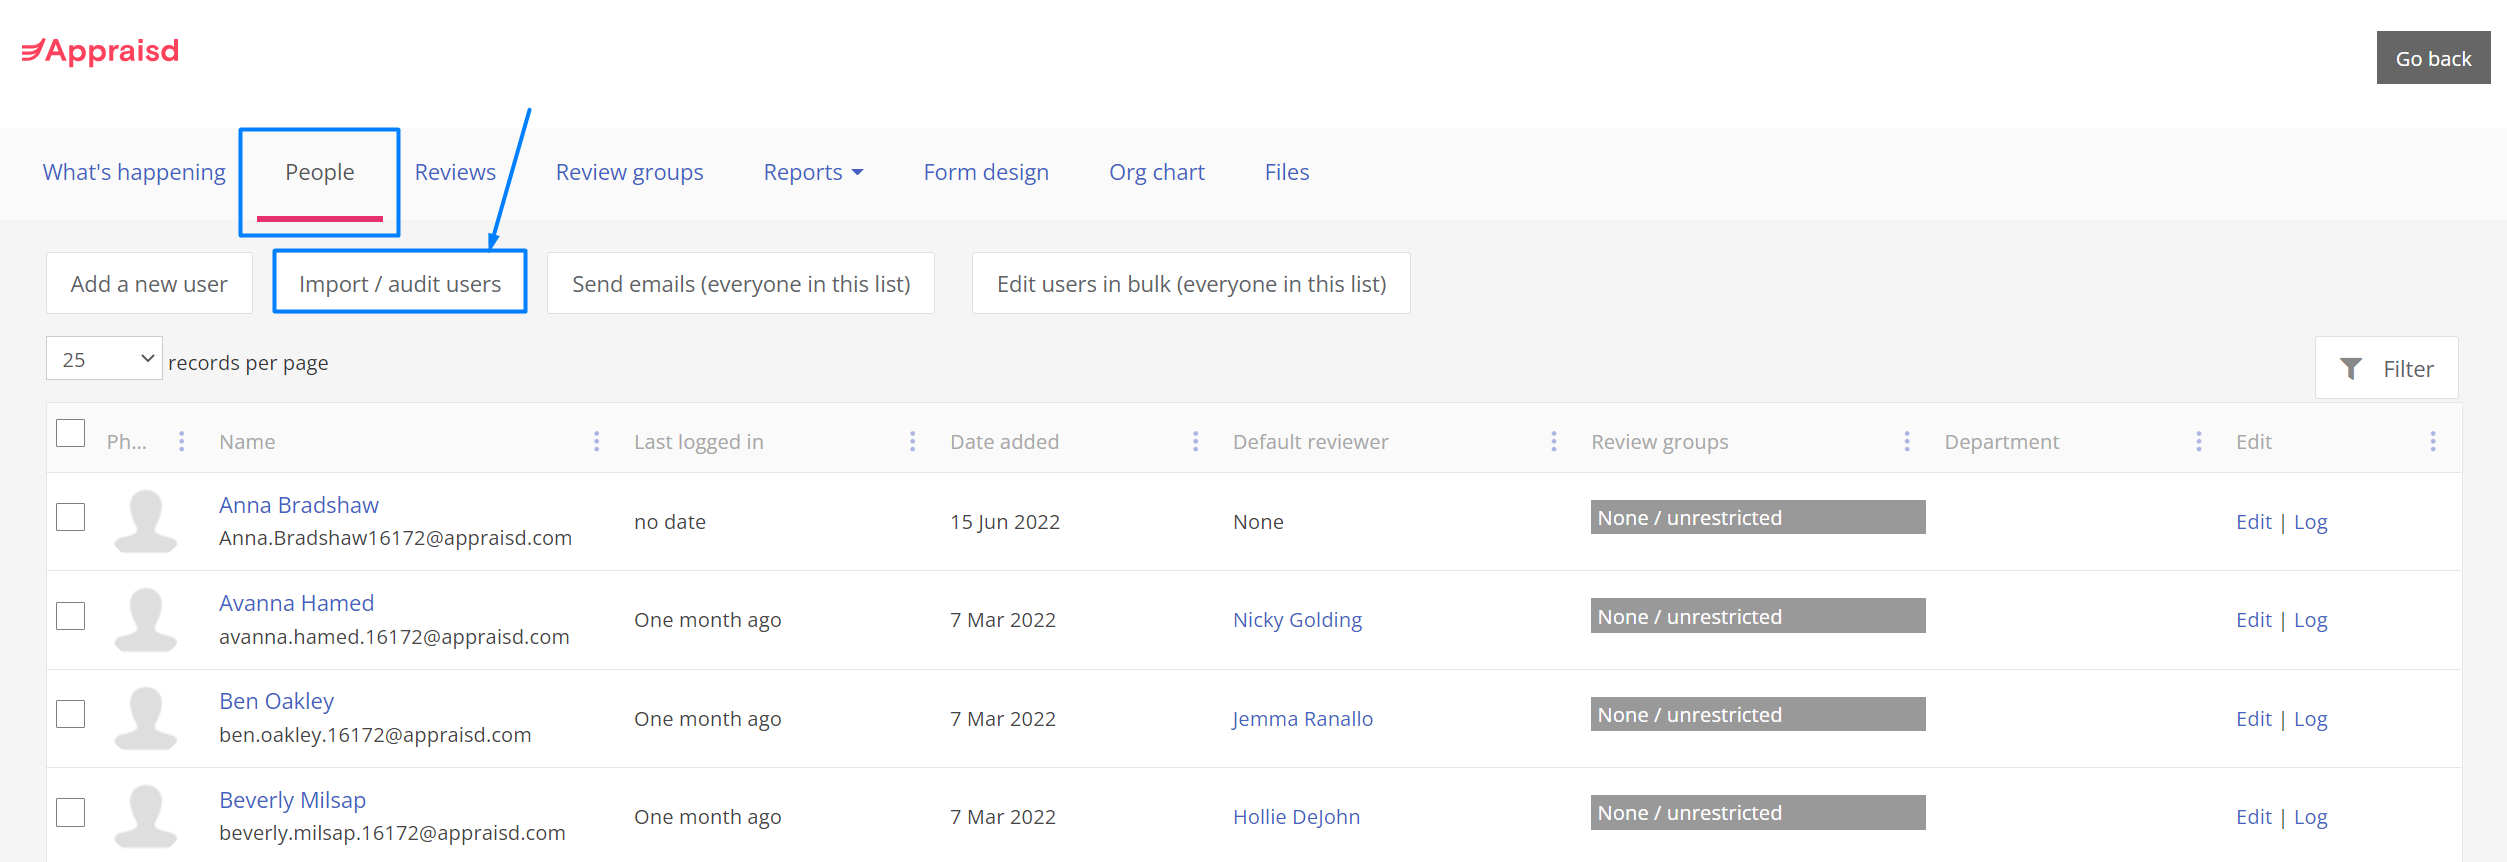Expand the Reports dropdown menu
2507x862 pixels.
(x=812, y=172)
